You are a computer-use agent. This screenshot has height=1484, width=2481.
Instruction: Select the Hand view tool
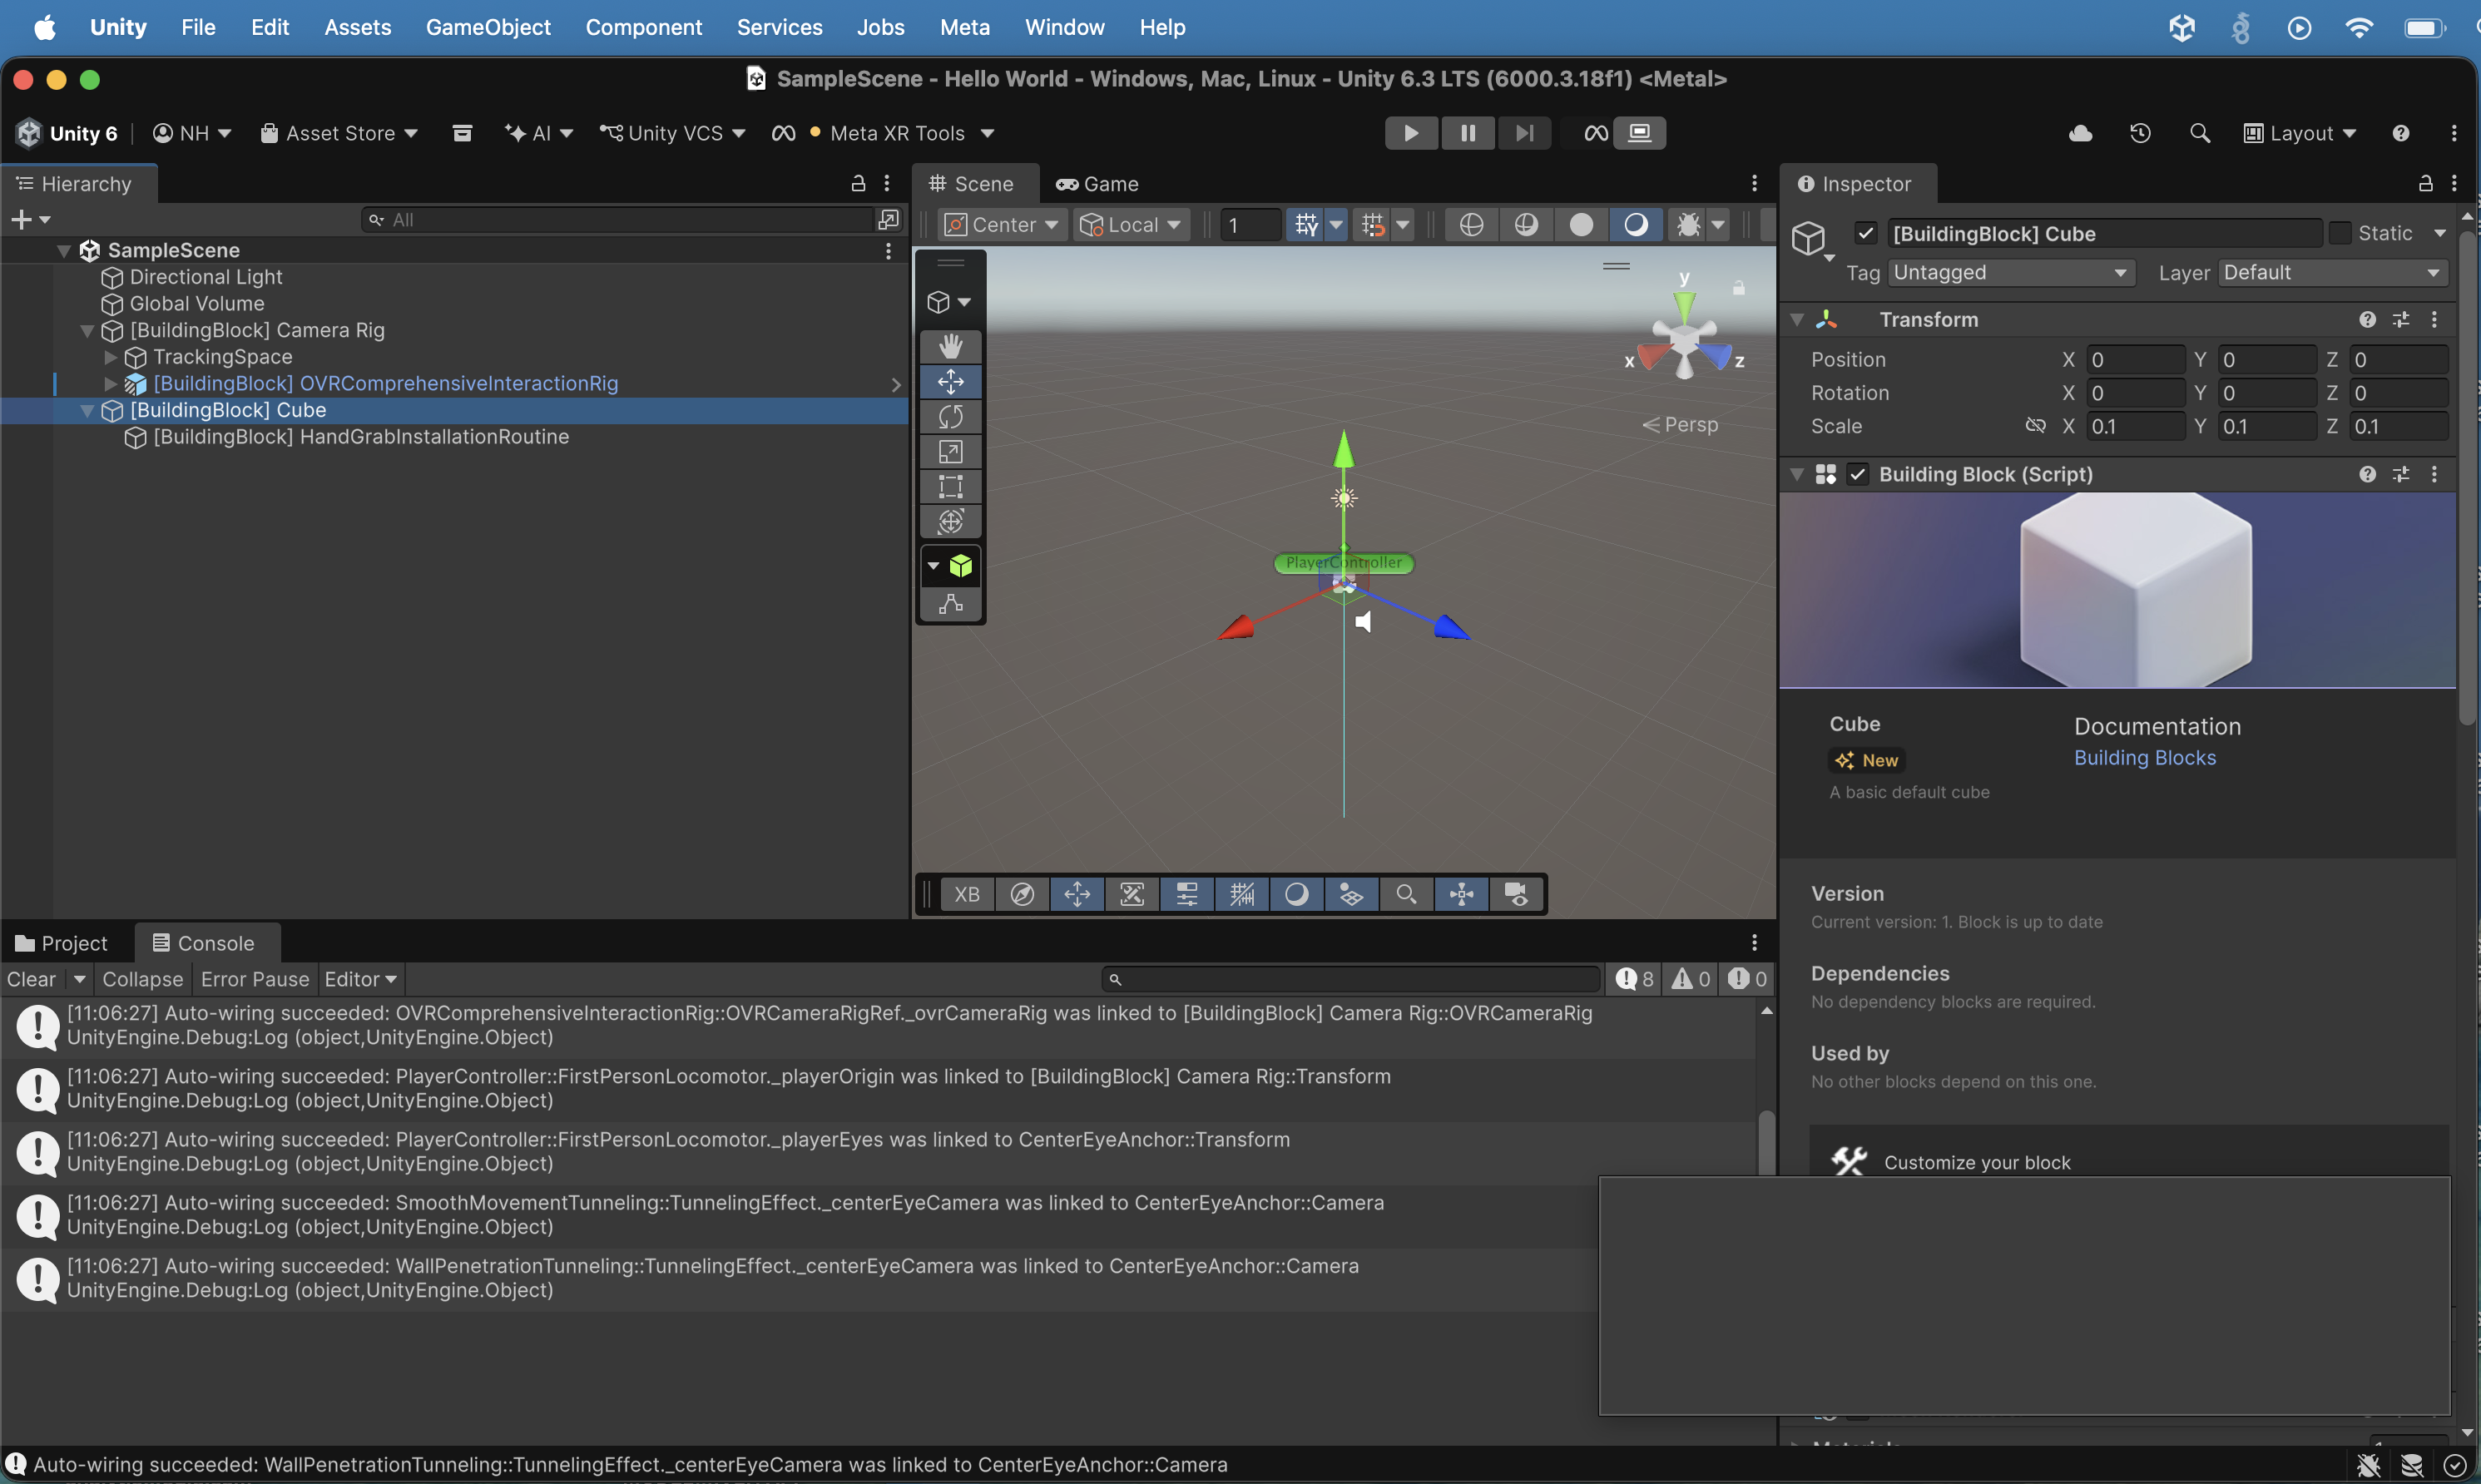950,346
